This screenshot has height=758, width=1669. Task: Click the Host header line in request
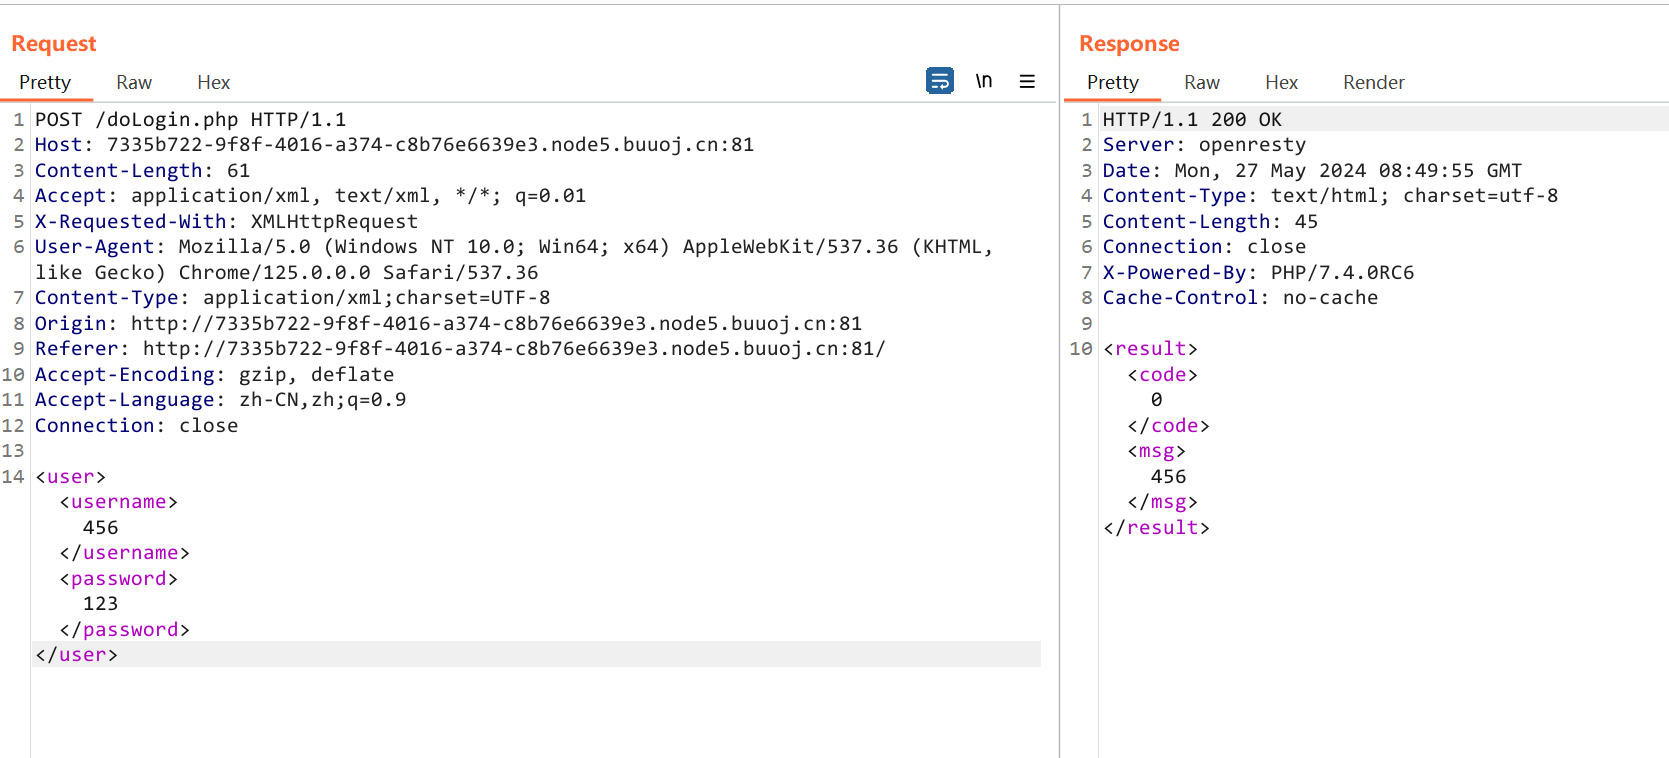click(x=394, y=144)
